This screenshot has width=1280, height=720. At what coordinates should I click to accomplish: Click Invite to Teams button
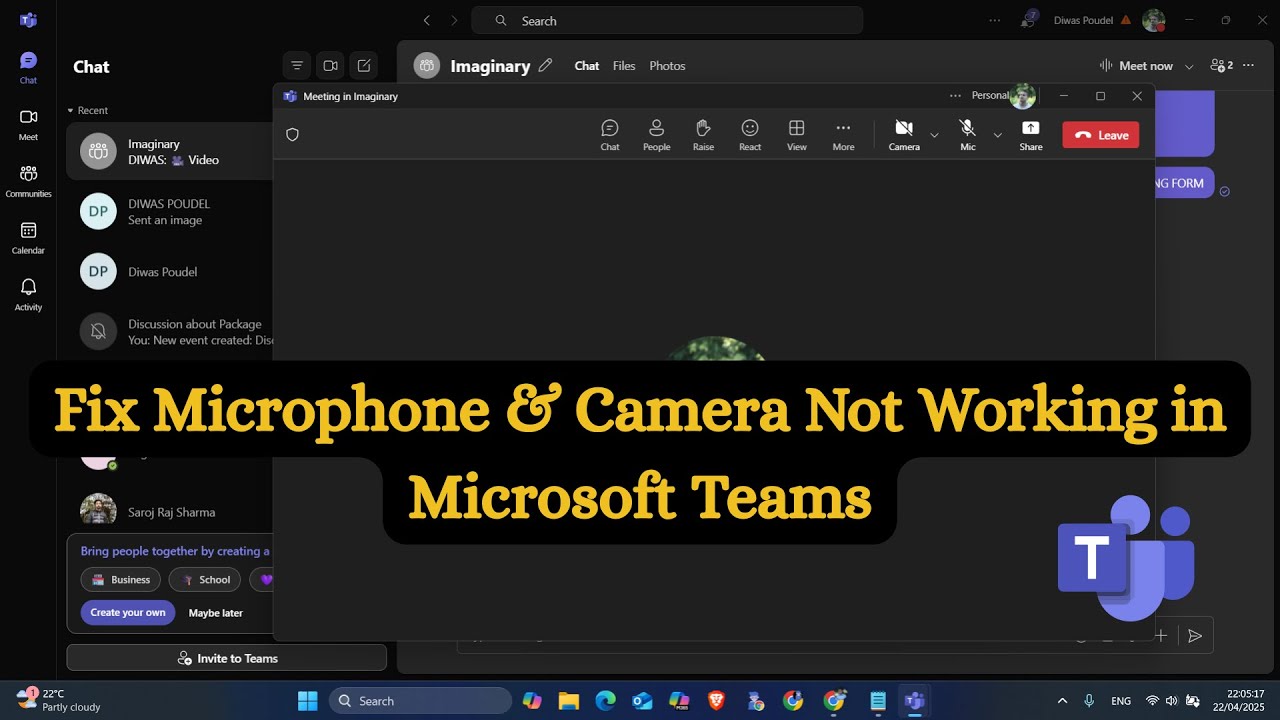coord(227,658)
